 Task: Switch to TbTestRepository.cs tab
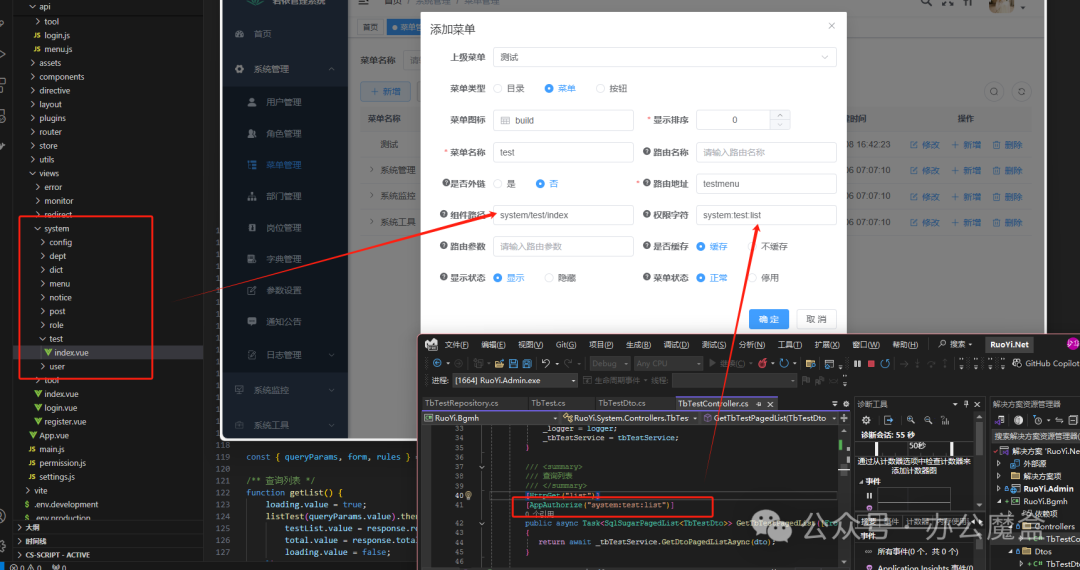coord(461,403)
